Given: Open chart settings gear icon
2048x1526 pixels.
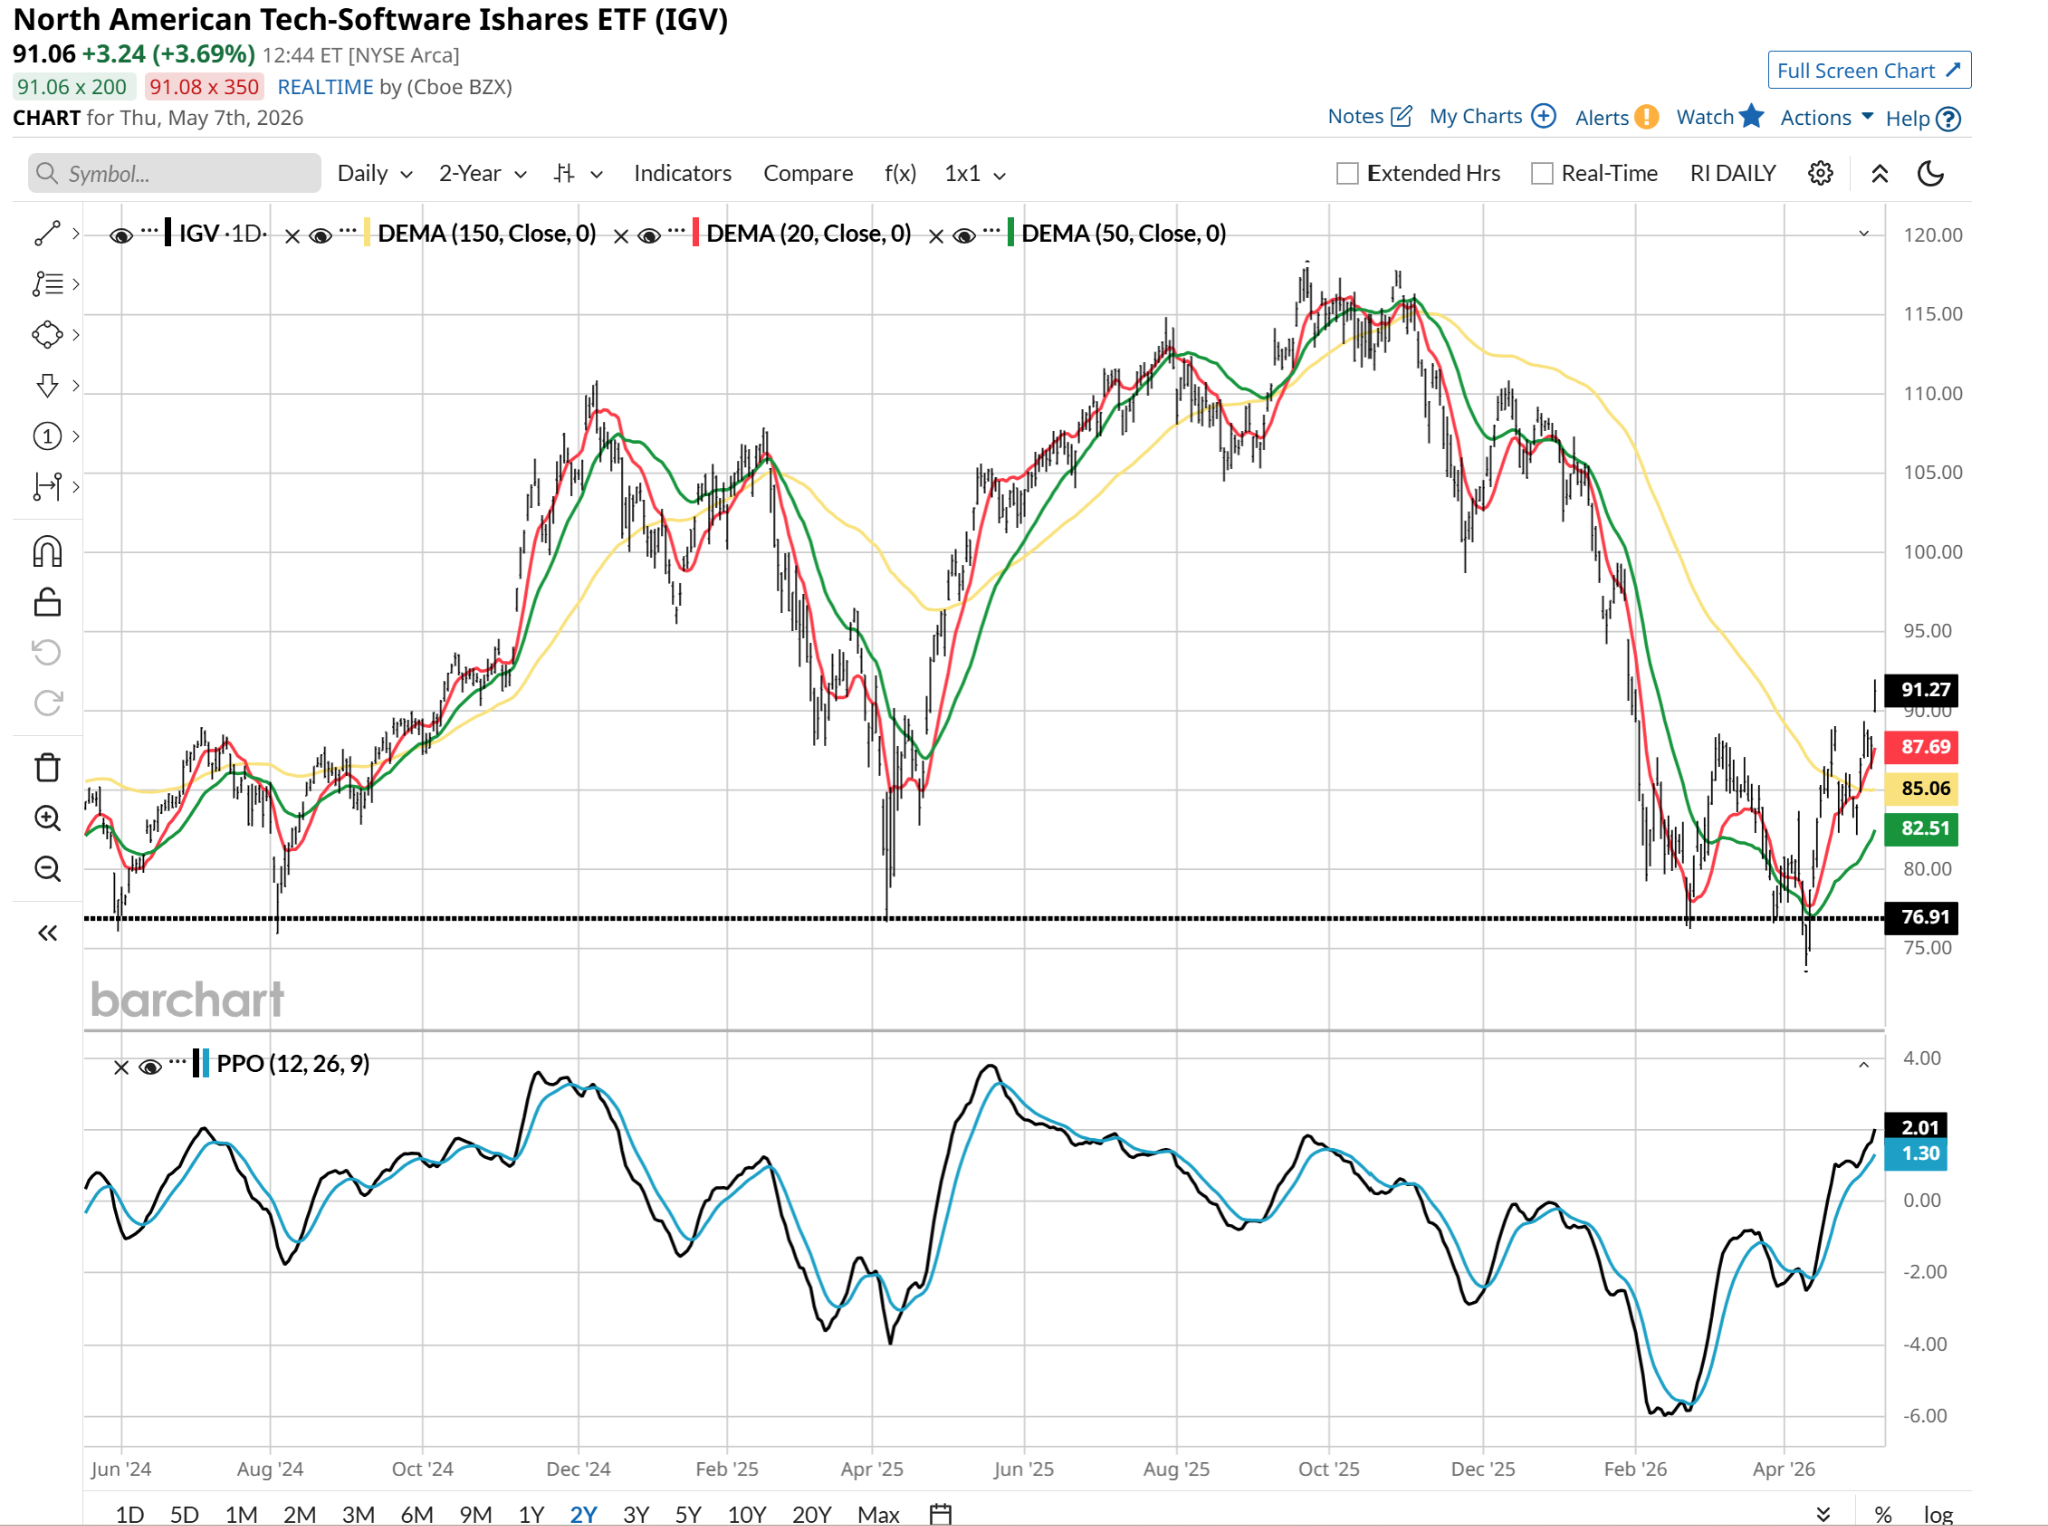Looking at the screenshot, I should (1820, 173).
